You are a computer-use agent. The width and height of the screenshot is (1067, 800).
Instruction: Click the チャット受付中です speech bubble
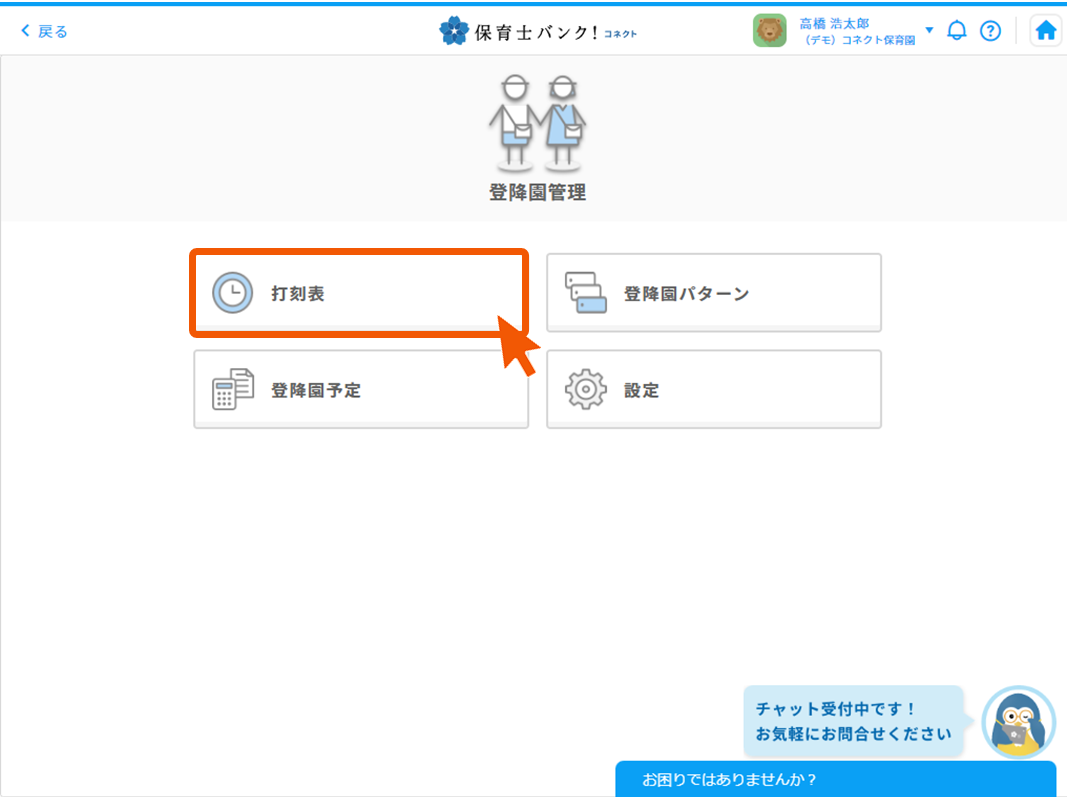852,720
